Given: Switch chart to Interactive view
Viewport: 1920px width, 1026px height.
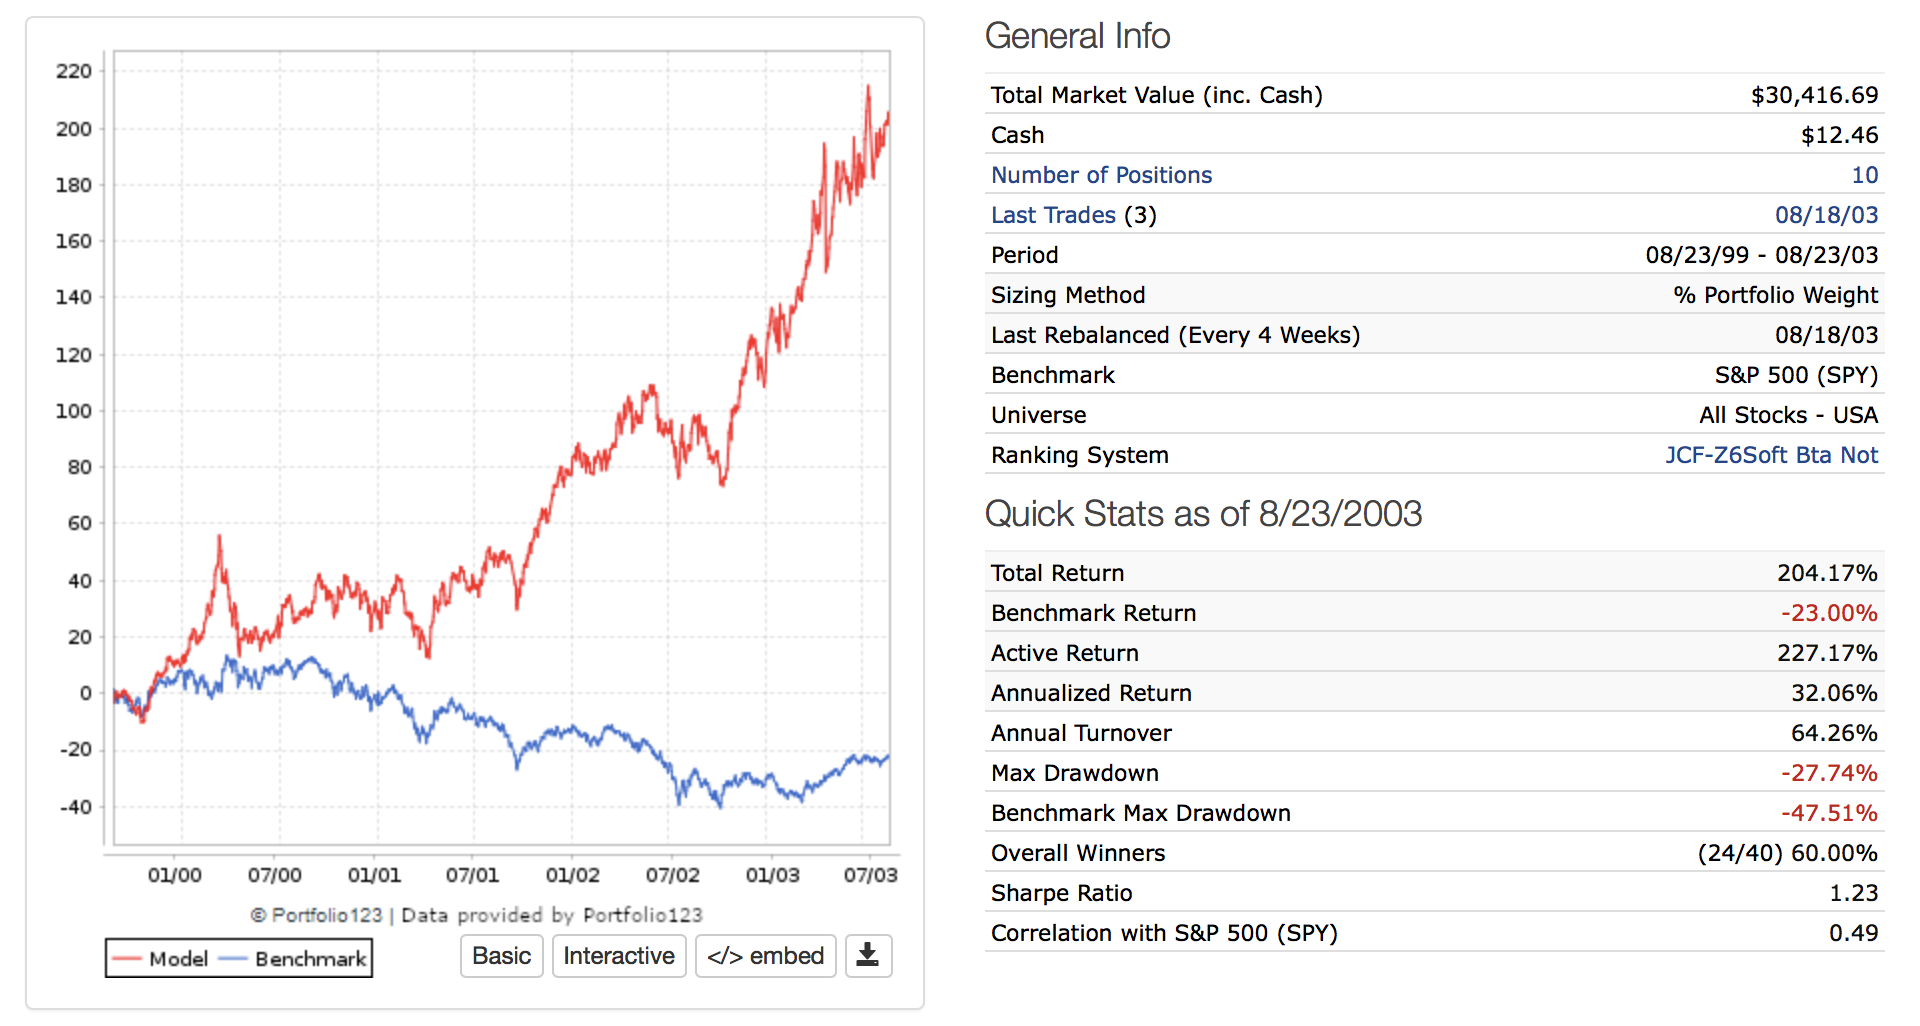Looking at the screenshot, I should [x=619, y=956].
